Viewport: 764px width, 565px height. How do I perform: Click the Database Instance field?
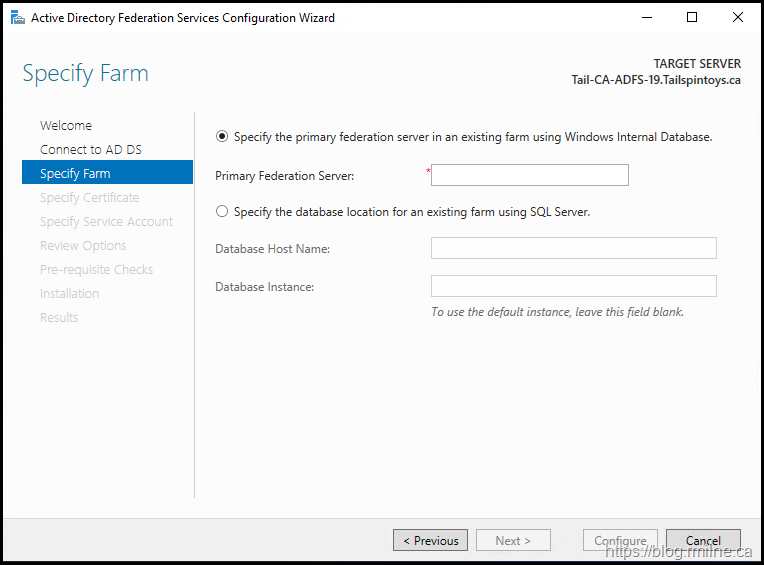(x=573, y=287)
